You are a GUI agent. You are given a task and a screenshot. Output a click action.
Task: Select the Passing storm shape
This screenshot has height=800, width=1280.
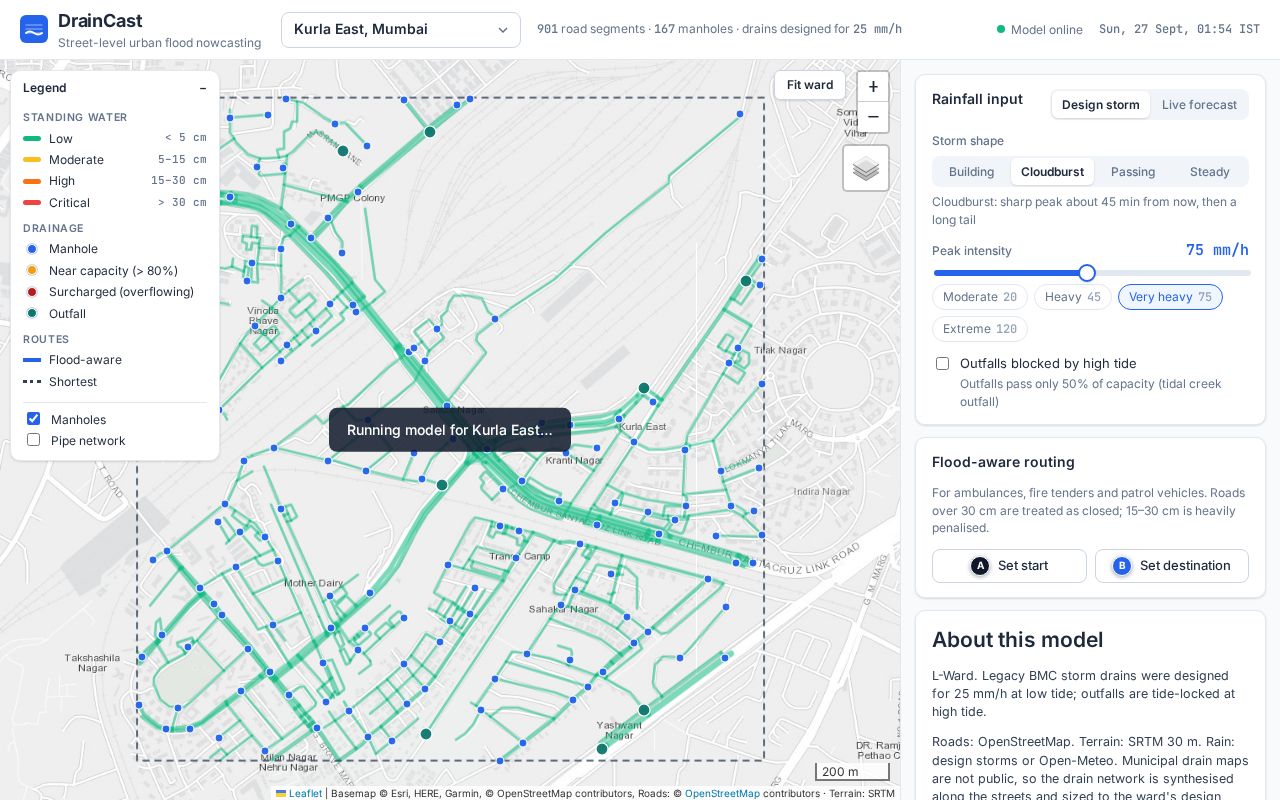1133,172
